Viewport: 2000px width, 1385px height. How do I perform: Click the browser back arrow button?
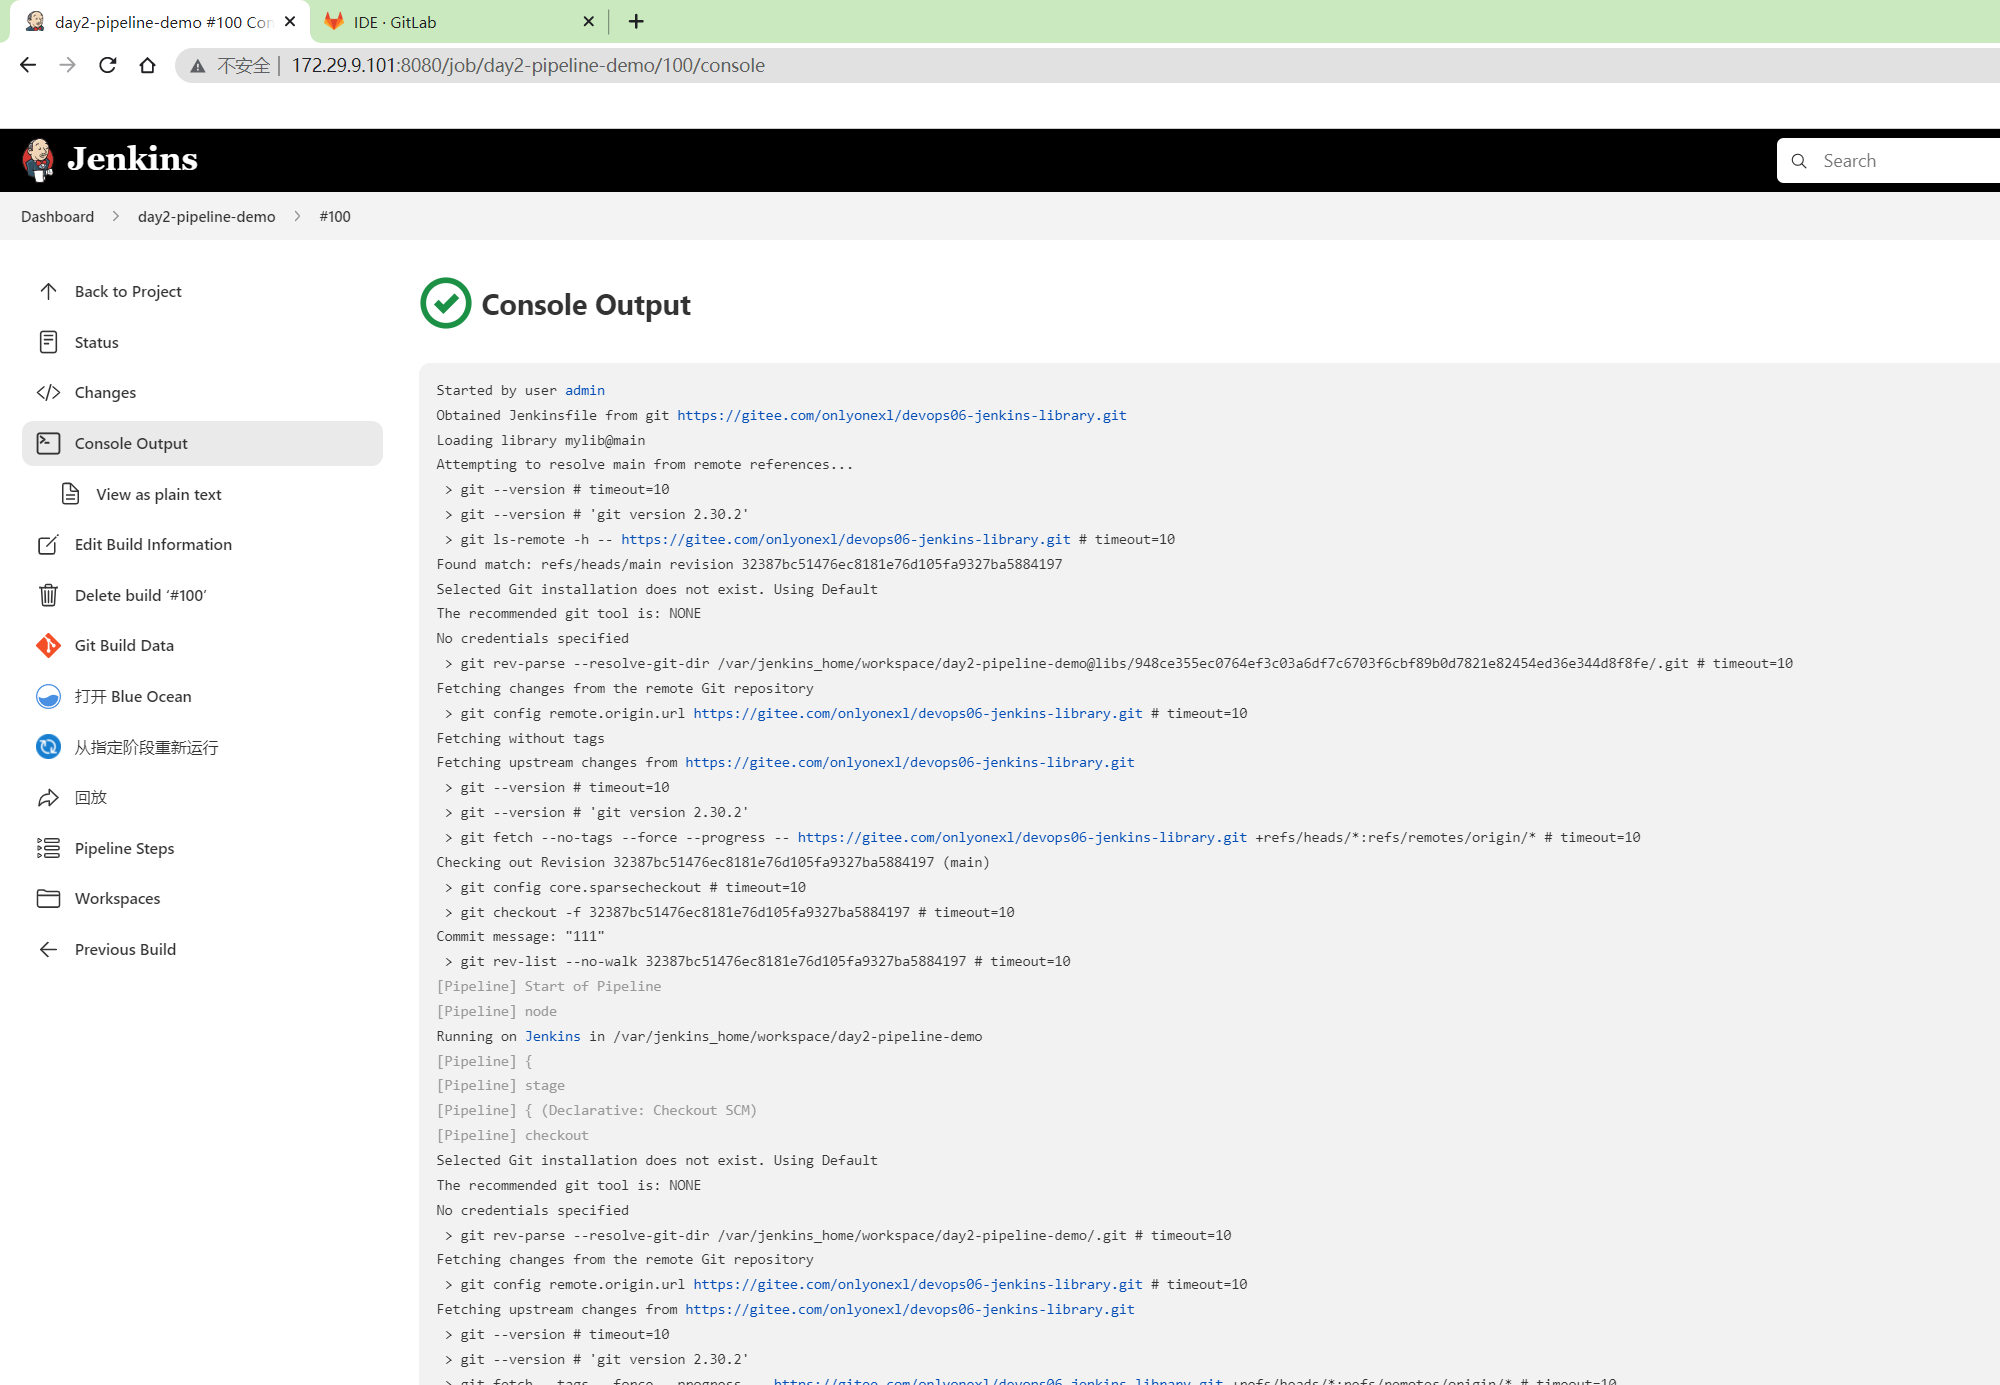click(28, 65)
